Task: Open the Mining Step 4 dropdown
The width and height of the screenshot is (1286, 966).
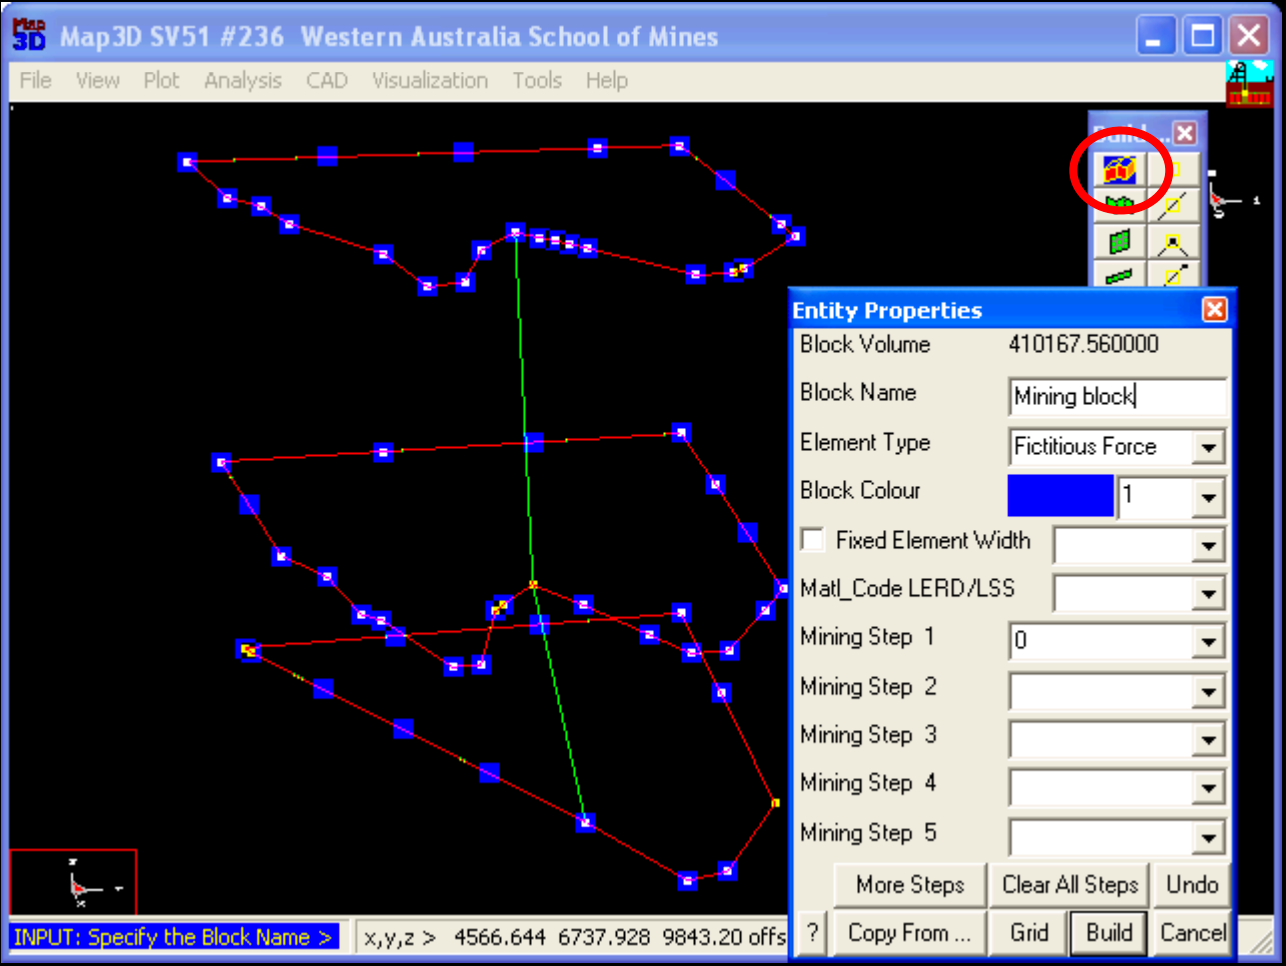Action: pyautogui.click(x=1209, y=788)
